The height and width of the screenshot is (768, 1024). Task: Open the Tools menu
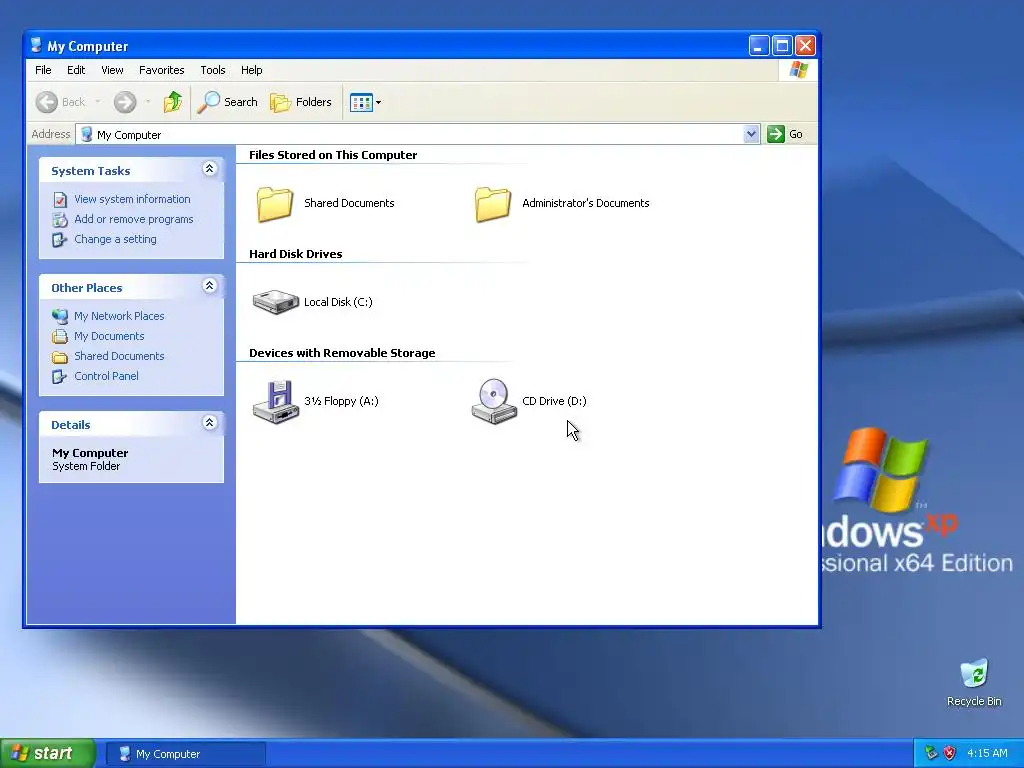(213, 70)
